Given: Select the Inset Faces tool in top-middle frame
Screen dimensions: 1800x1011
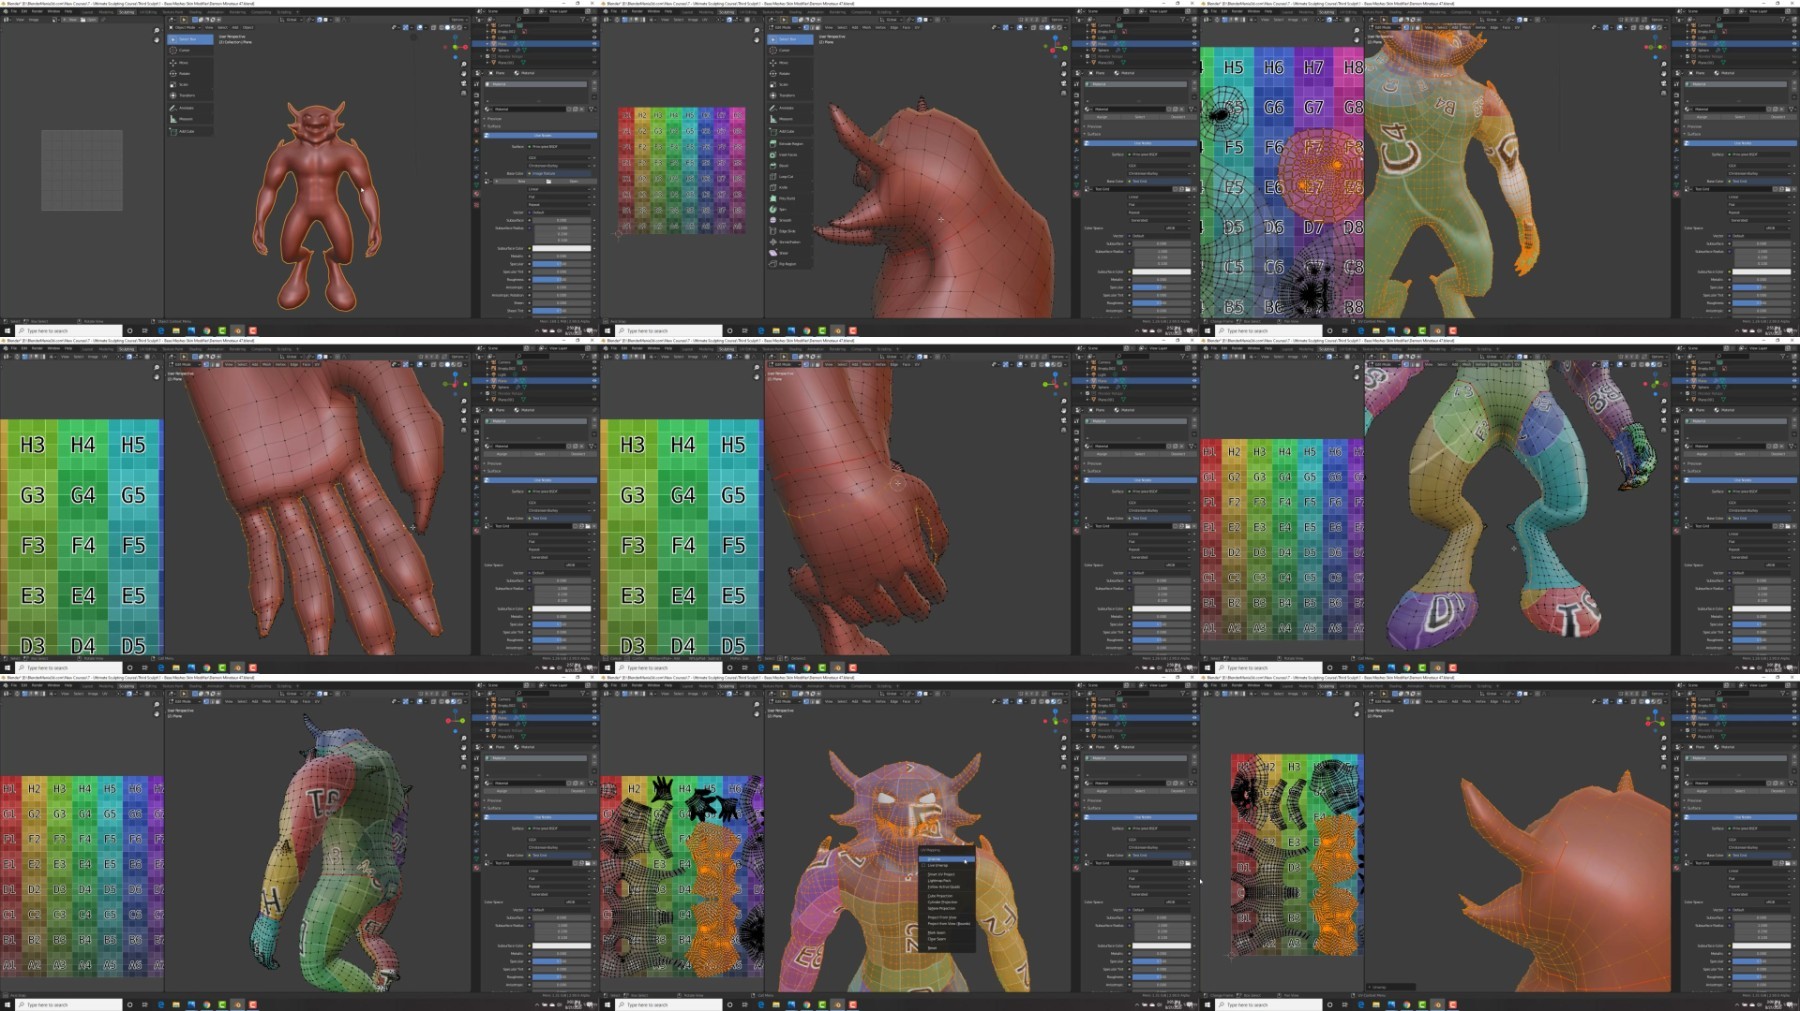Looking at the screenshot, I should click(790, 155).
